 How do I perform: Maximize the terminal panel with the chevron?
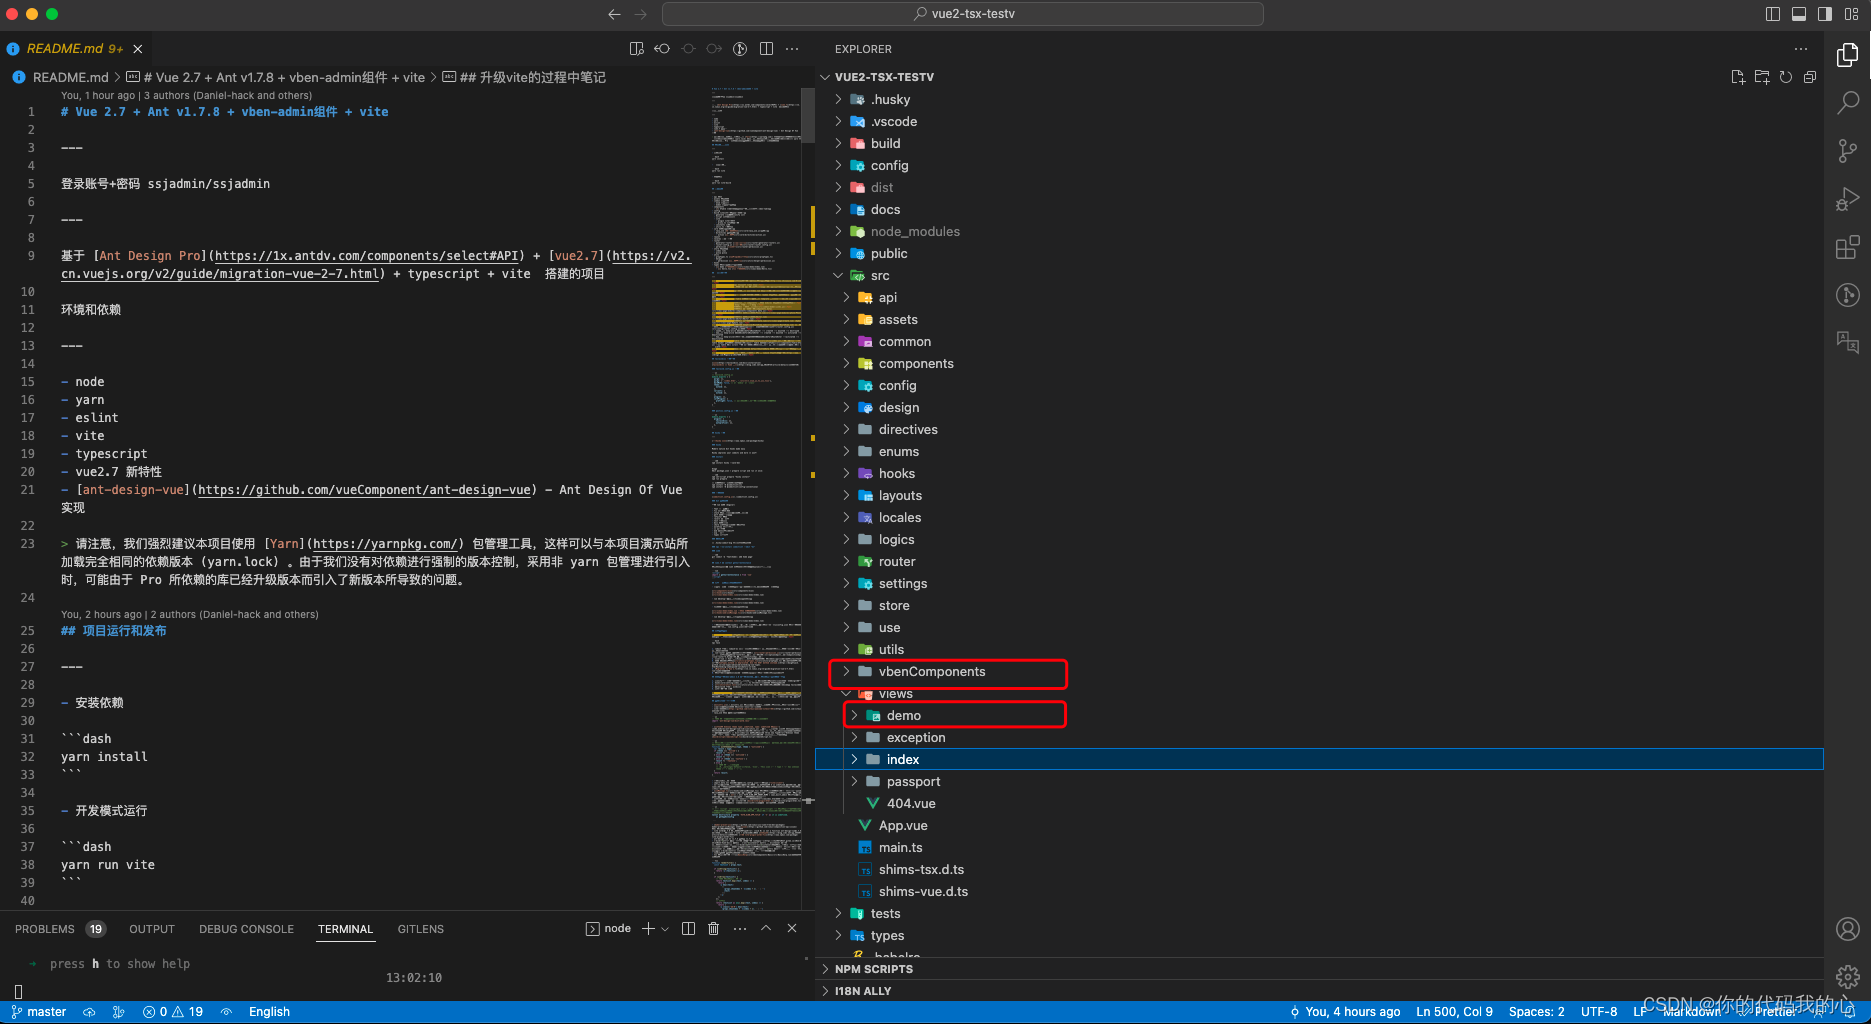coord(765,928)
